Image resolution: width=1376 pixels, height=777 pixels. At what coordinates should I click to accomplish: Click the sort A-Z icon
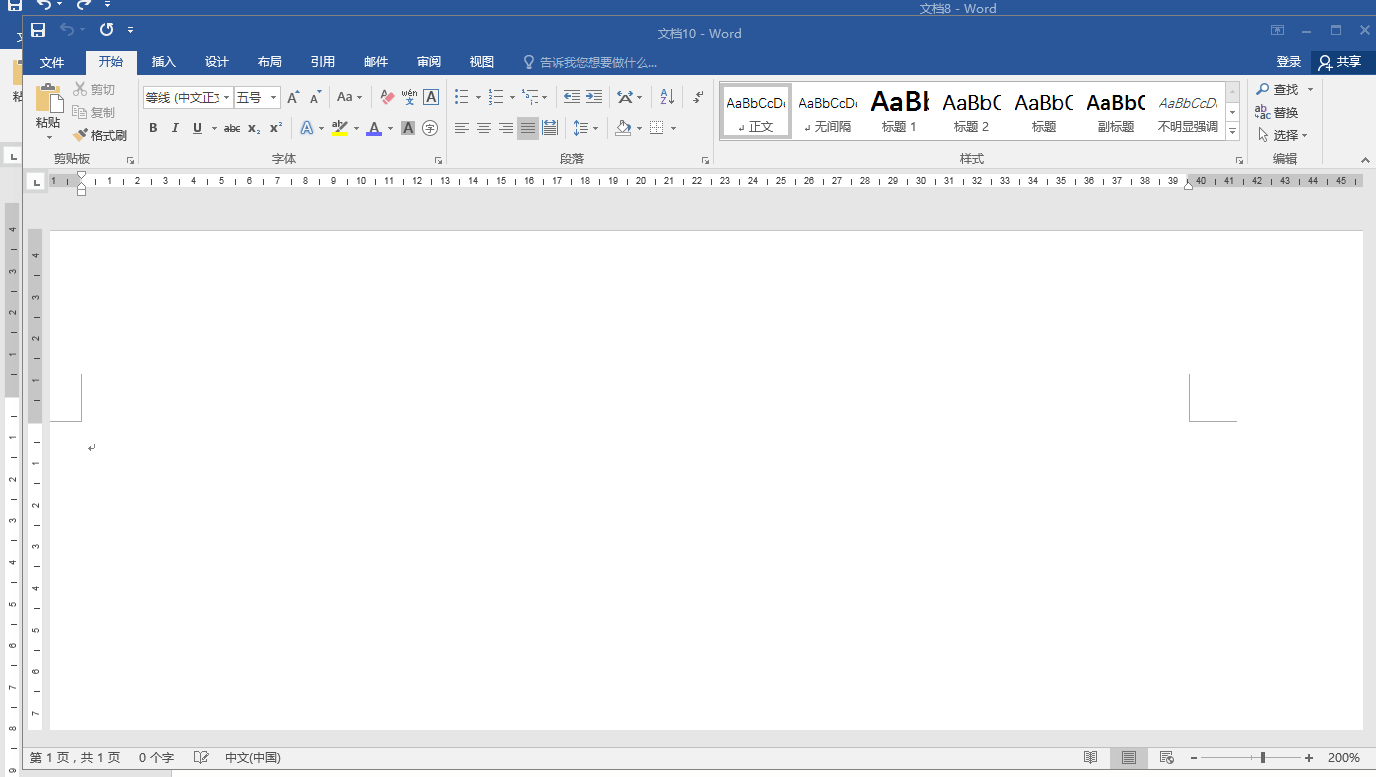tap(667, 97)
